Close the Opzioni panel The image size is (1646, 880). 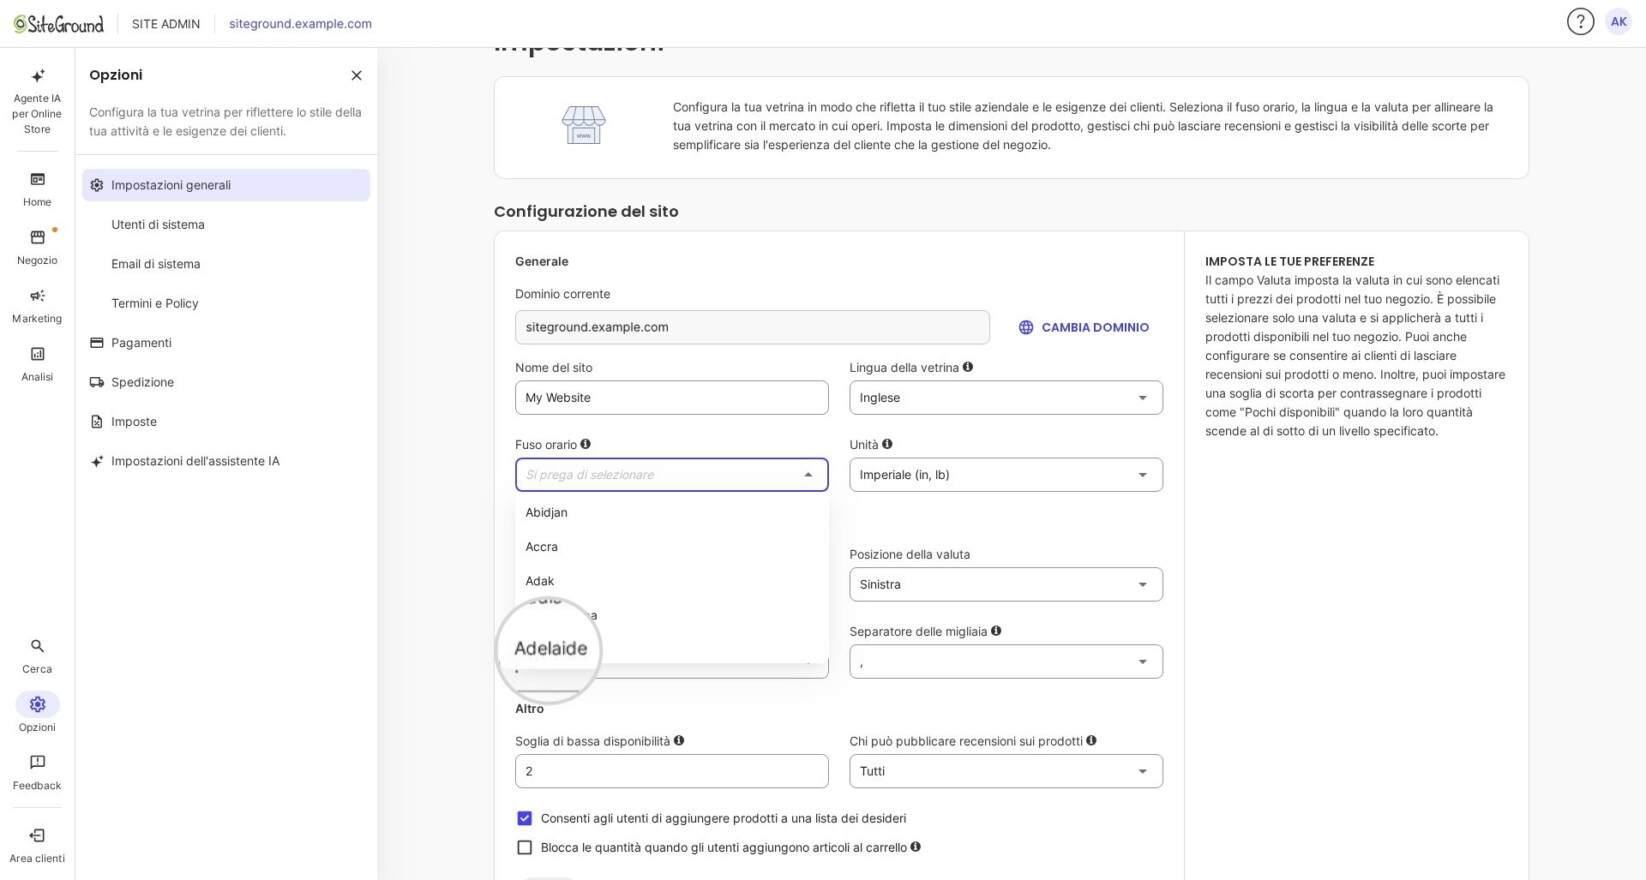pyautogui.click(x=356, y=75)
